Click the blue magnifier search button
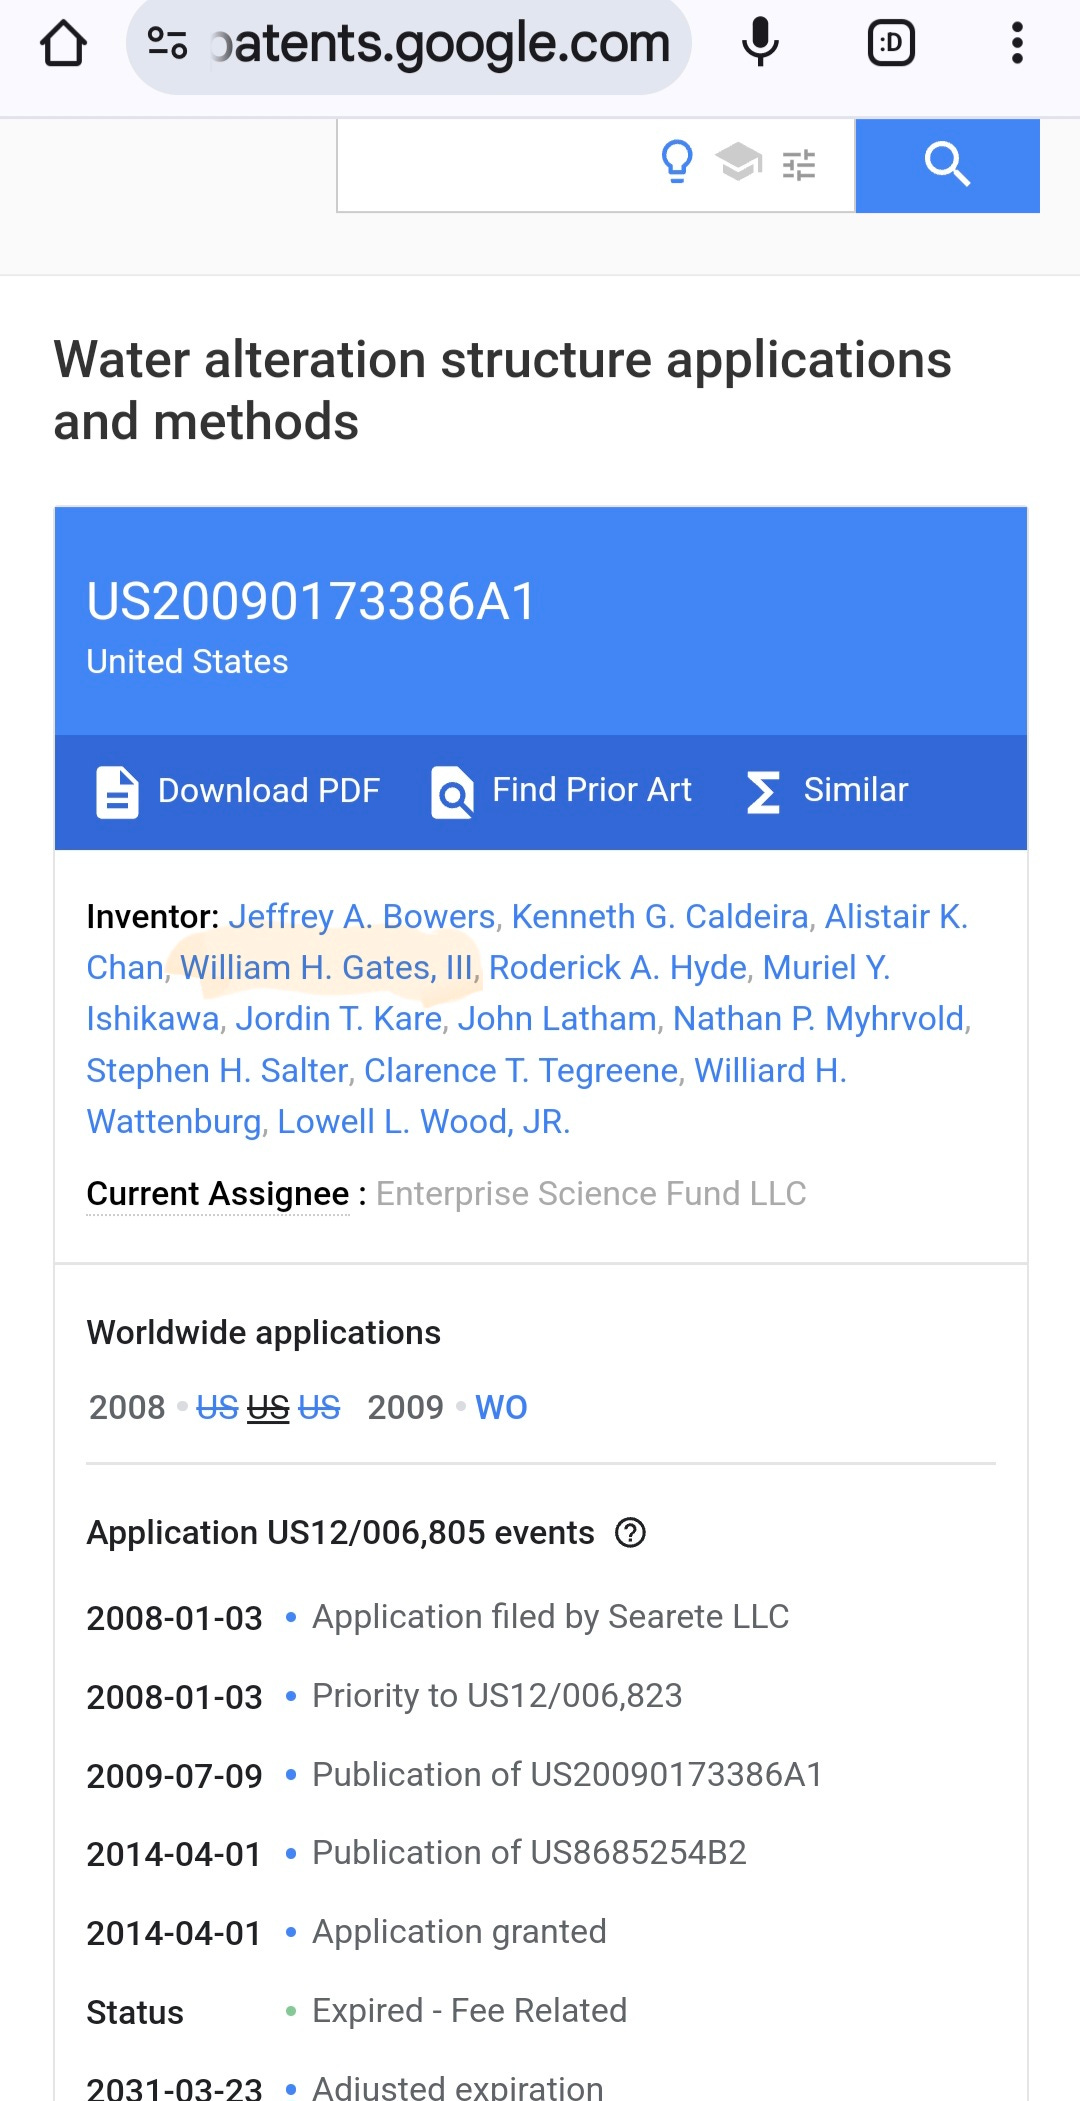The image size is (1080, 2101). coord(947,165)
